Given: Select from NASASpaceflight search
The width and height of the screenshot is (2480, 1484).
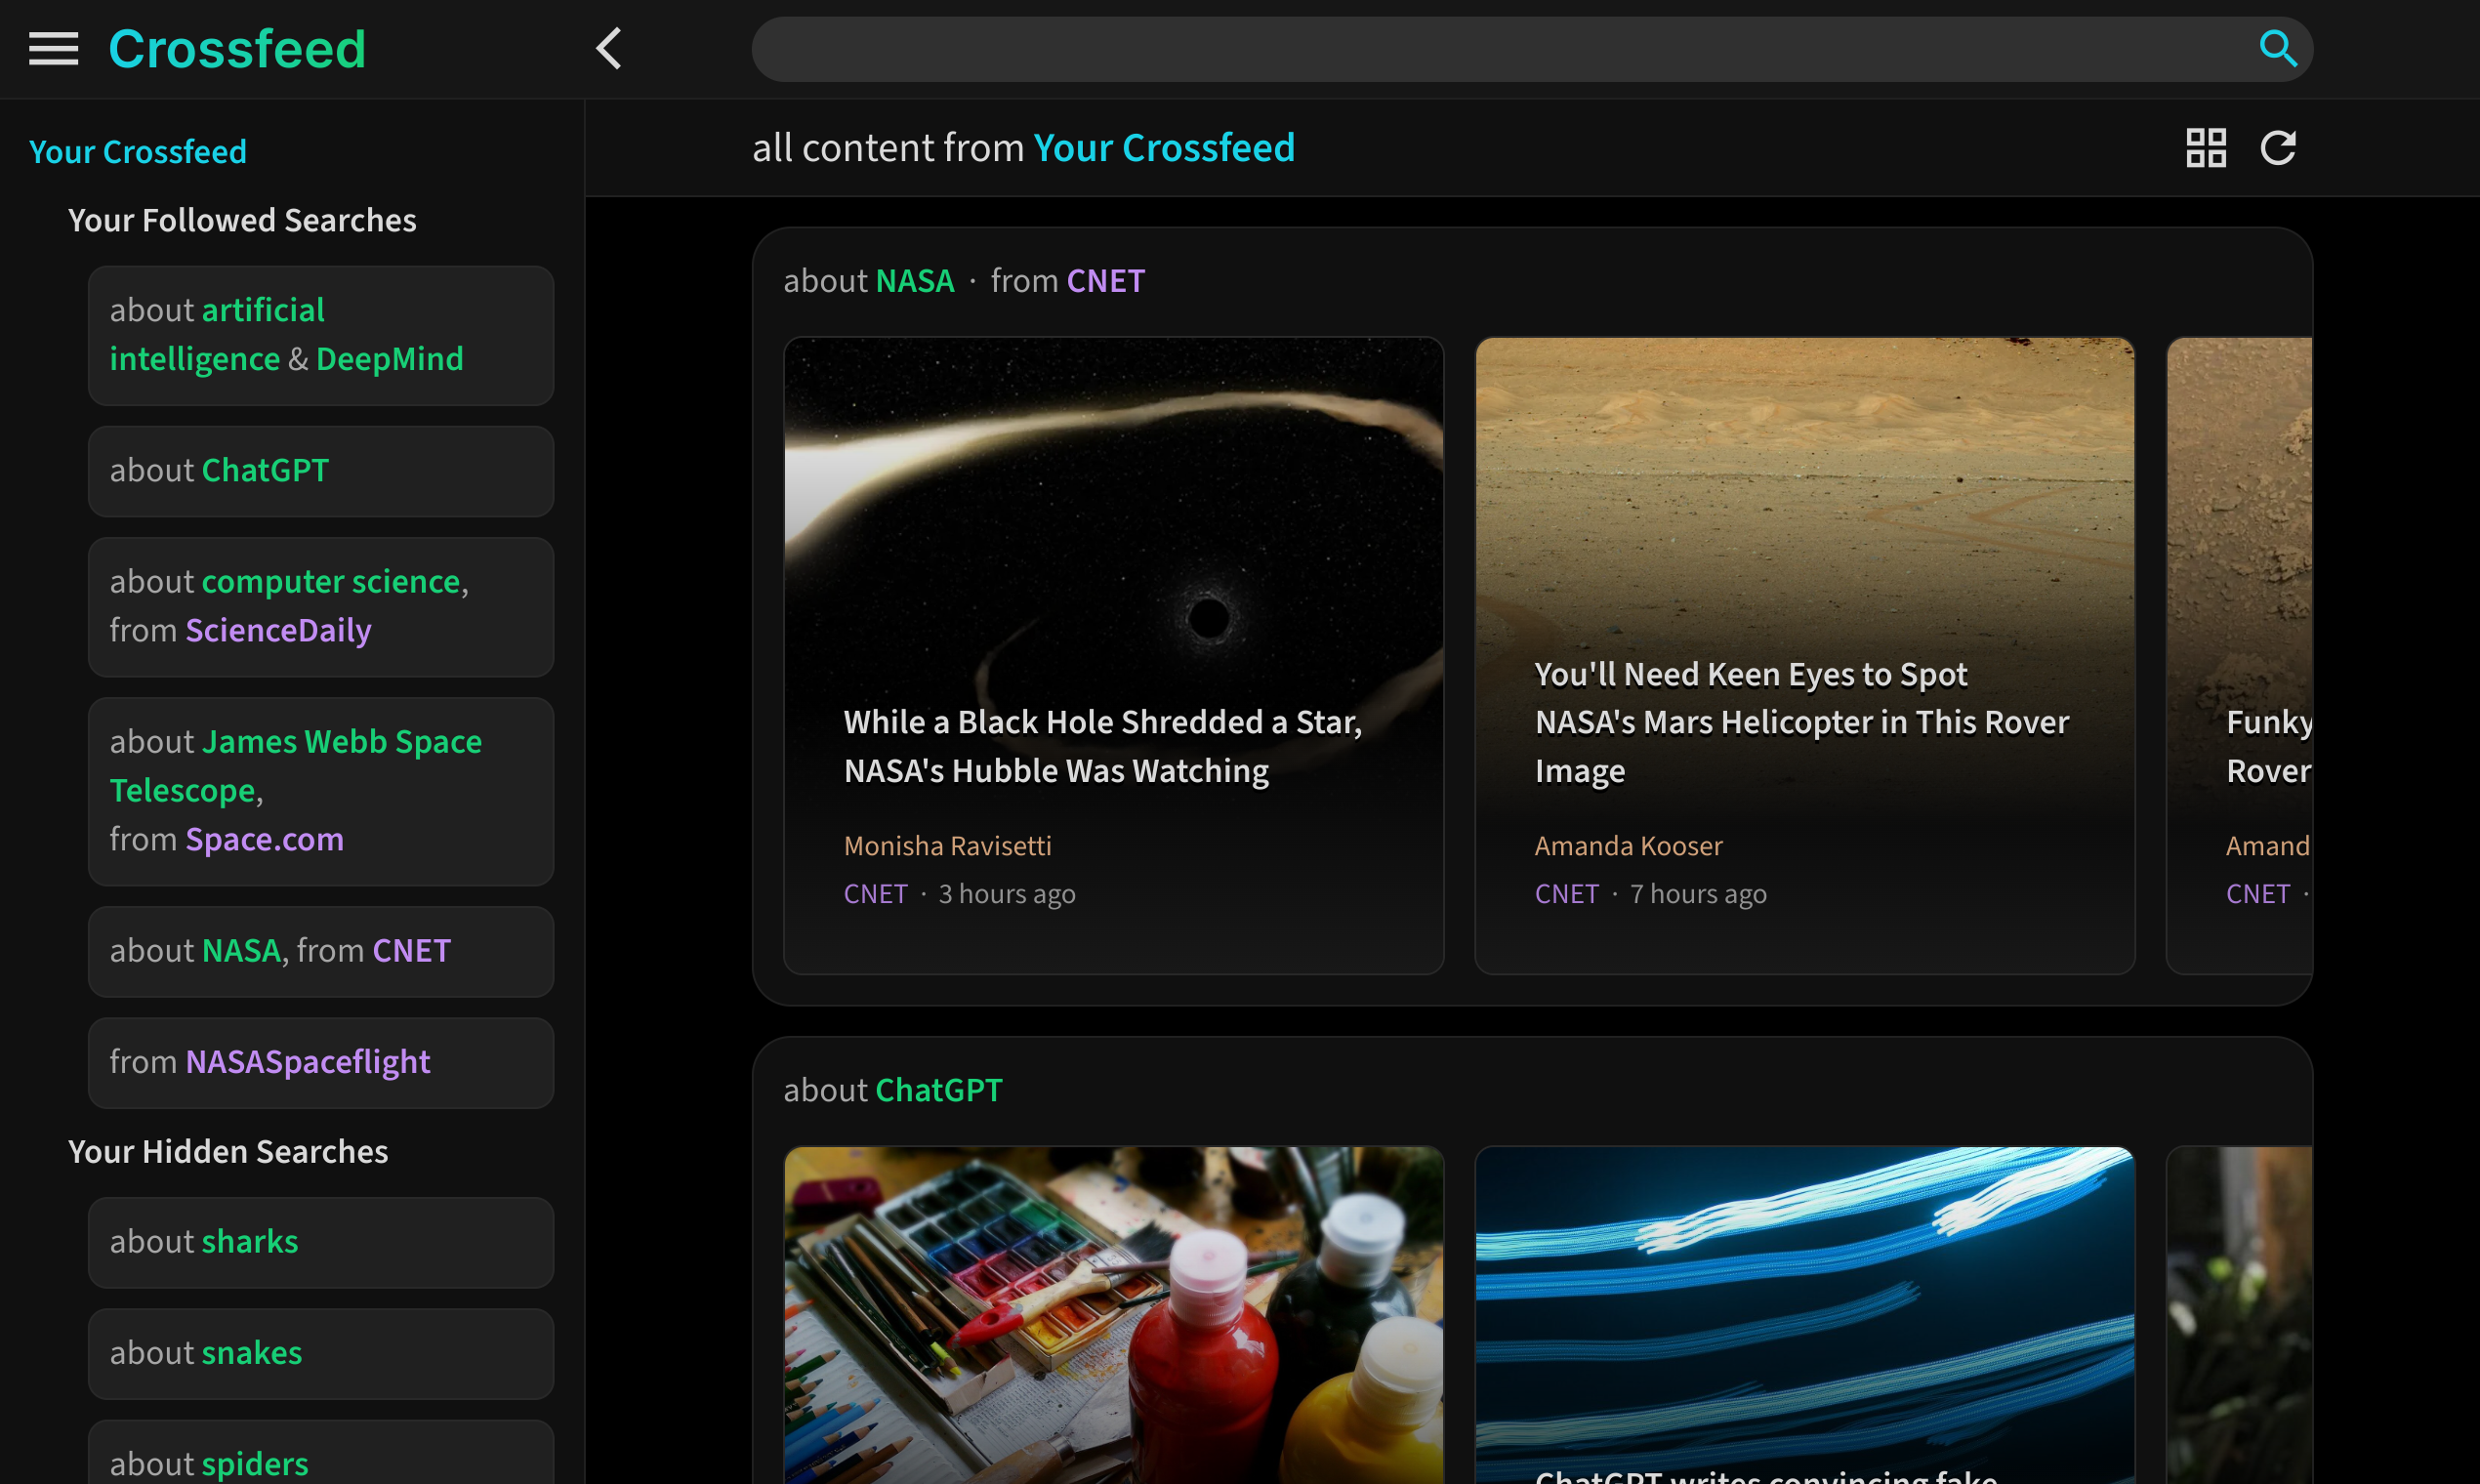Looking at the screenshot, I should pos(321,1062).
